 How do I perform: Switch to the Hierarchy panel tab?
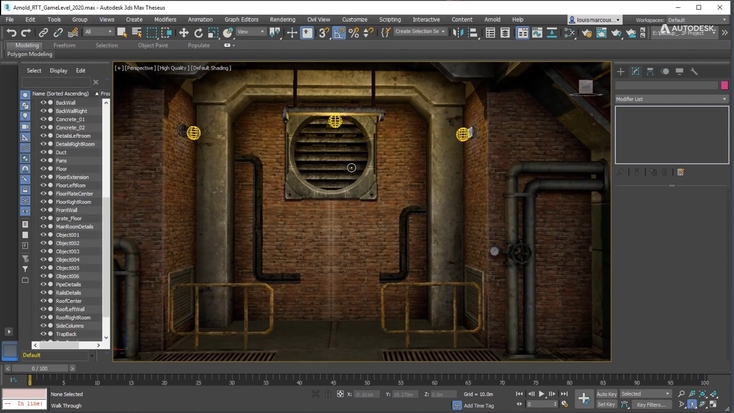point(650,72)
